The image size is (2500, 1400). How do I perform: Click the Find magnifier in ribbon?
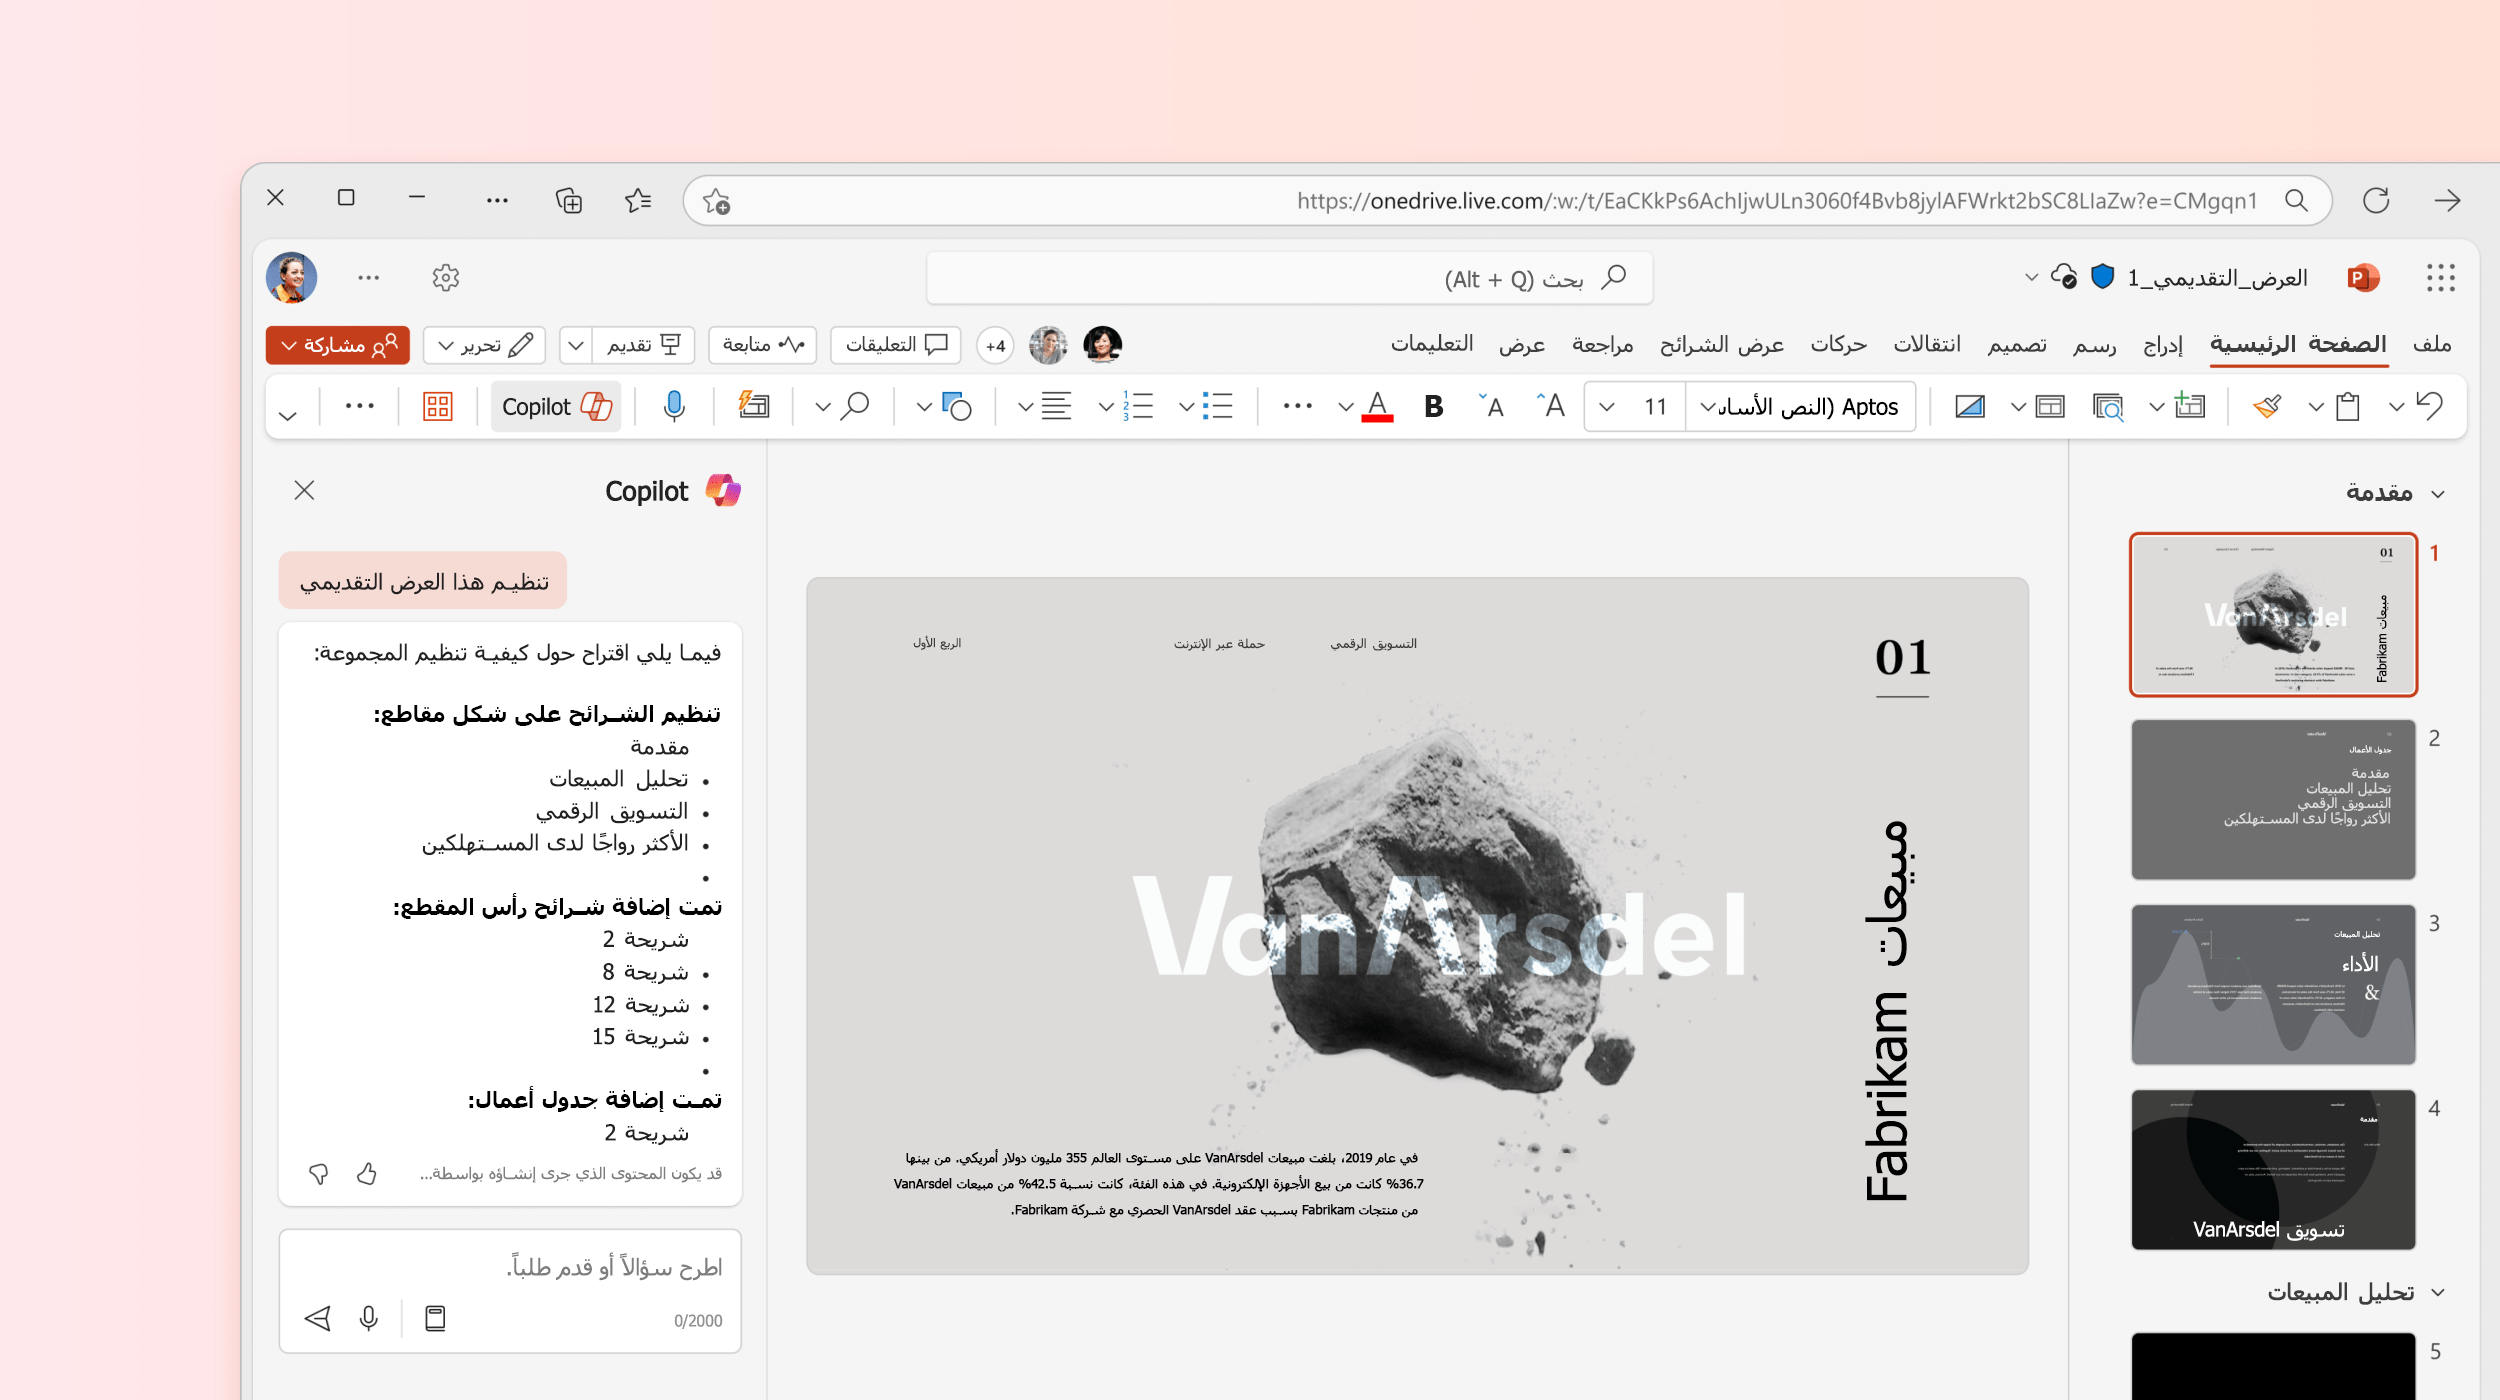click(x=855, y=406)
